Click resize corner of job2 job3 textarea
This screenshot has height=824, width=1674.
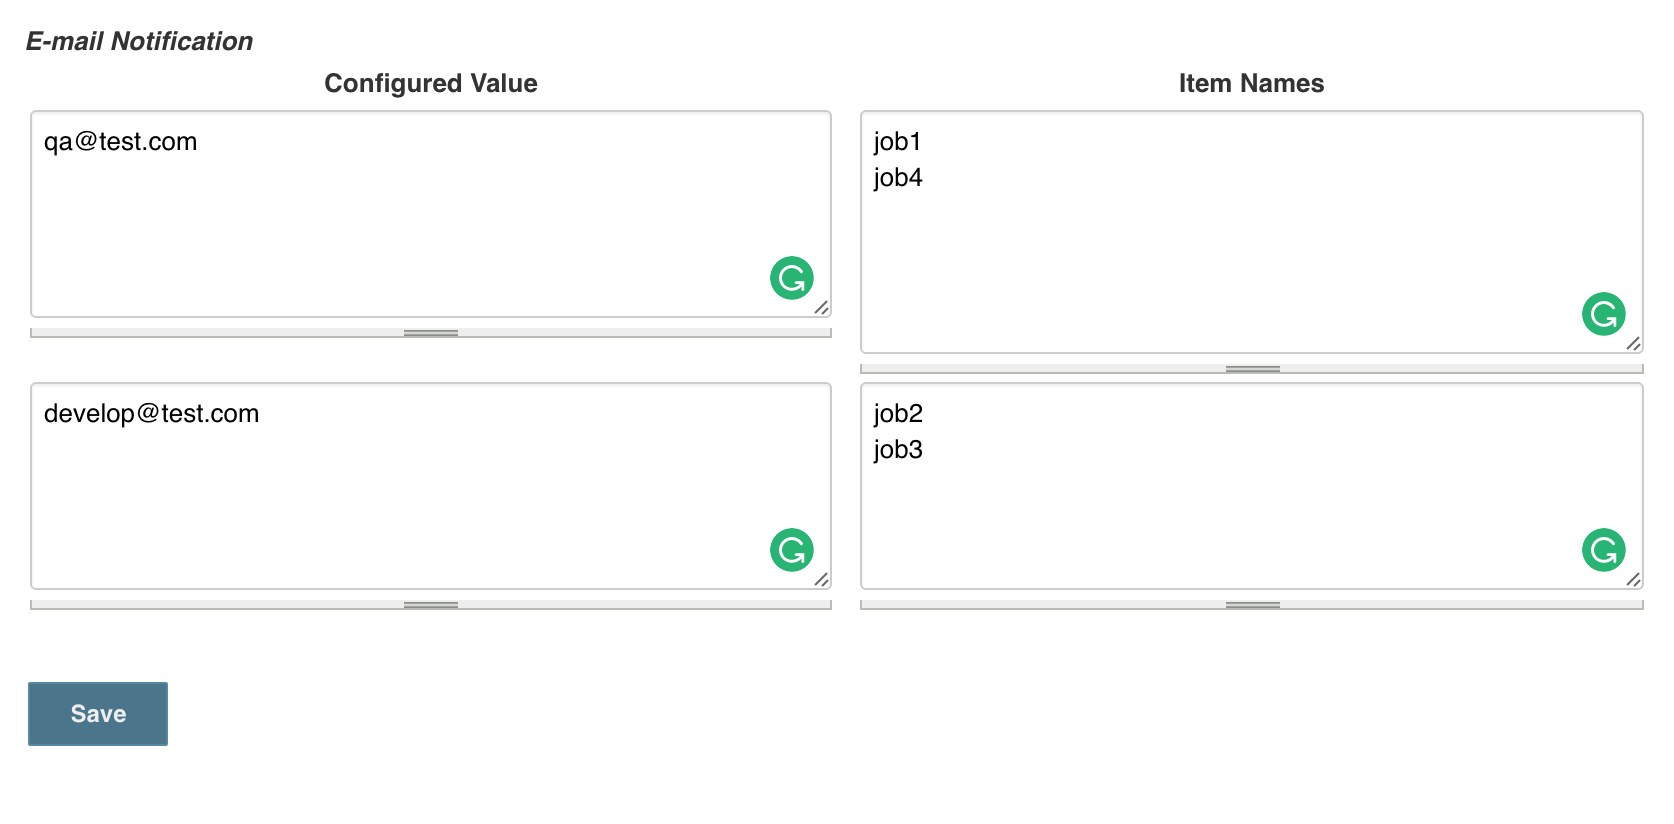tap(1634, 580)
